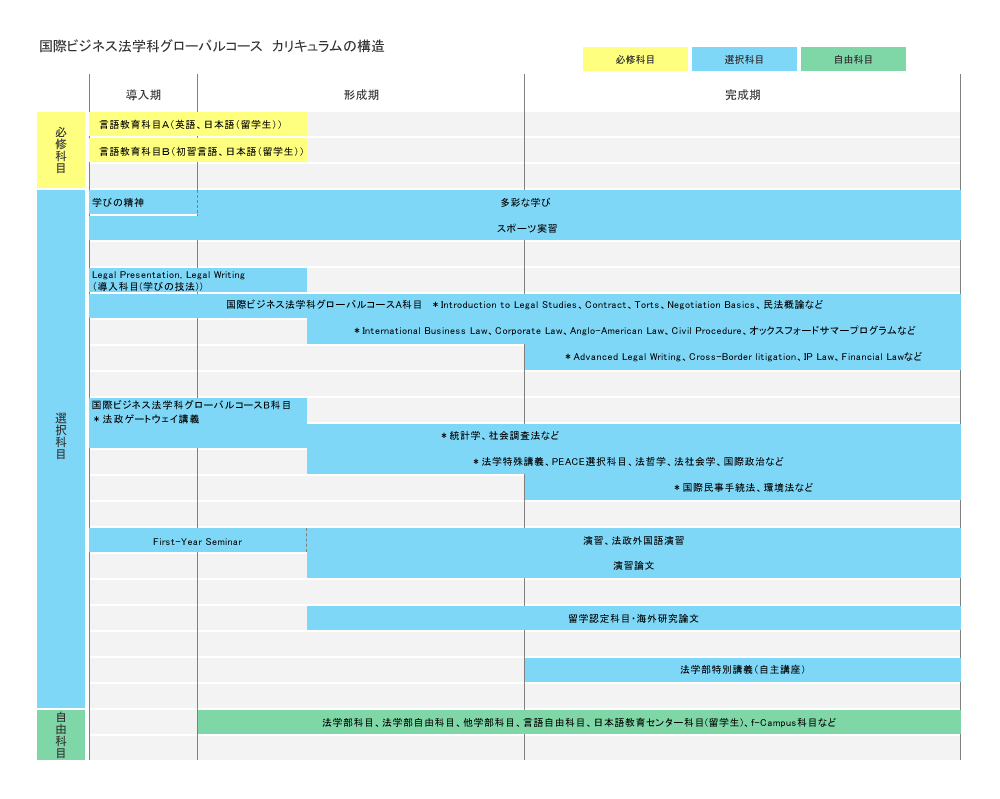Click the green 自由科目 vertical row label

click(61, 735)
